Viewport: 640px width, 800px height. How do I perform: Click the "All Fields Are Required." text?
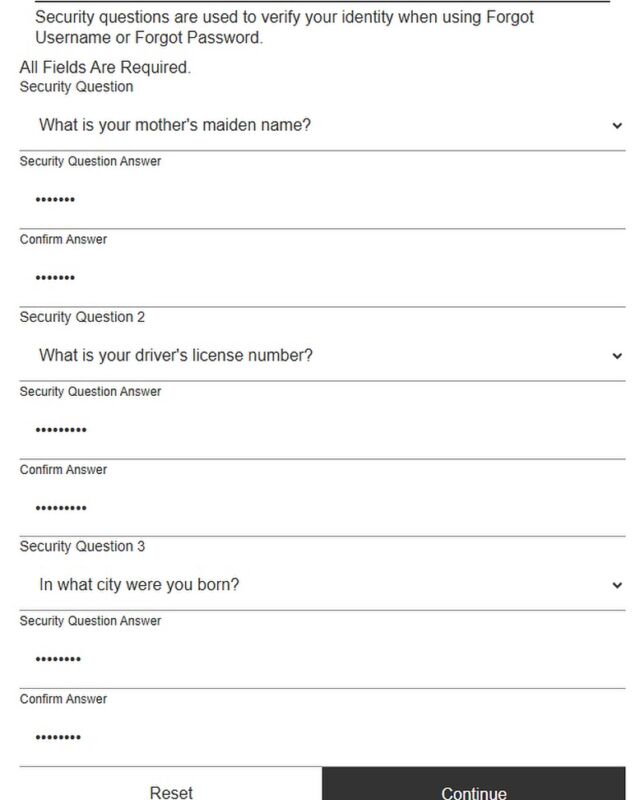tap(105, 68)
